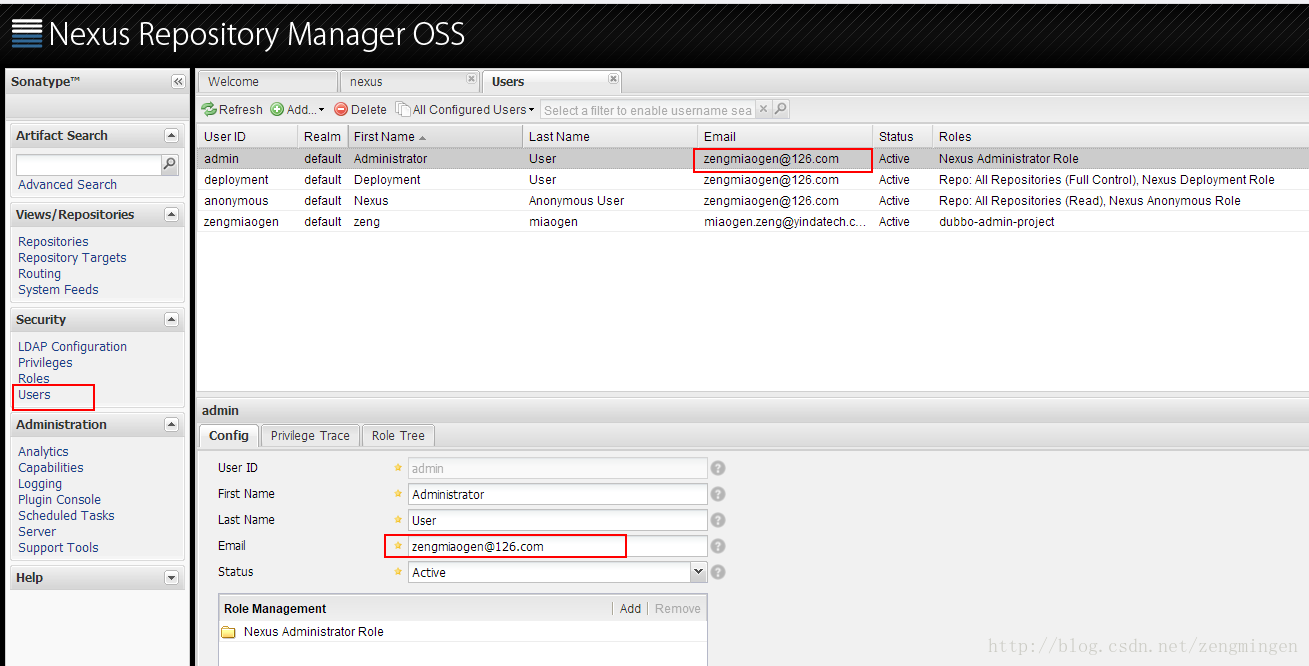This screenshot has width=1309, height=666.
Task: Click the Nexus Repository Manager logo icon
Action: [27, 33]
